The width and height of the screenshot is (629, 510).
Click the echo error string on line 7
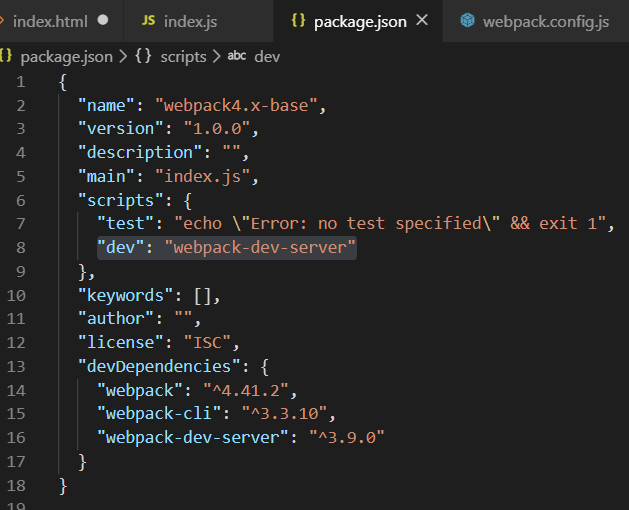[x=390, y=224]
